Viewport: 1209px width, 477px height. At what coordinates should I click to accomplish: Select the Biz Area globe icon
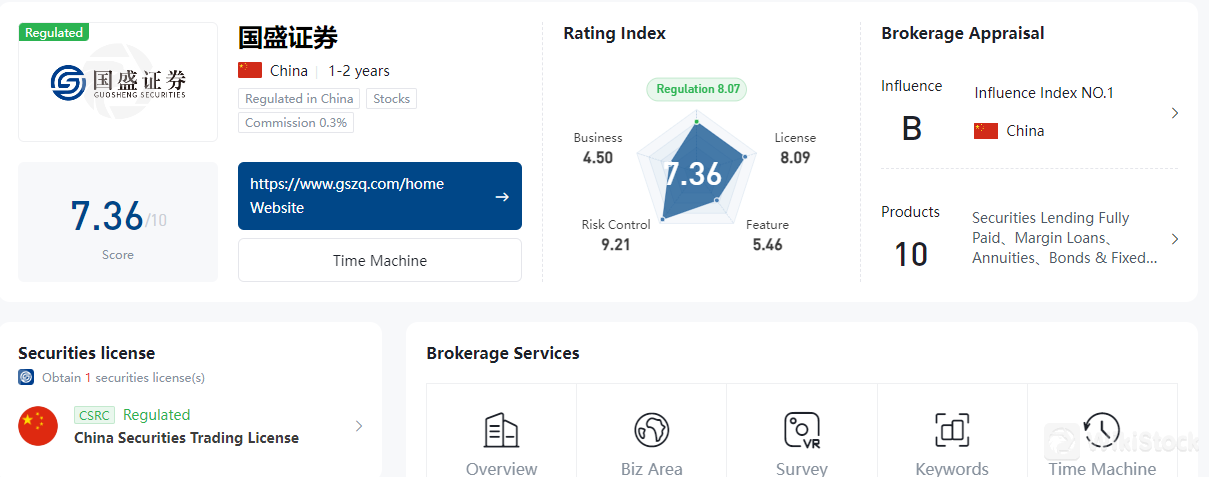point(651,430)
